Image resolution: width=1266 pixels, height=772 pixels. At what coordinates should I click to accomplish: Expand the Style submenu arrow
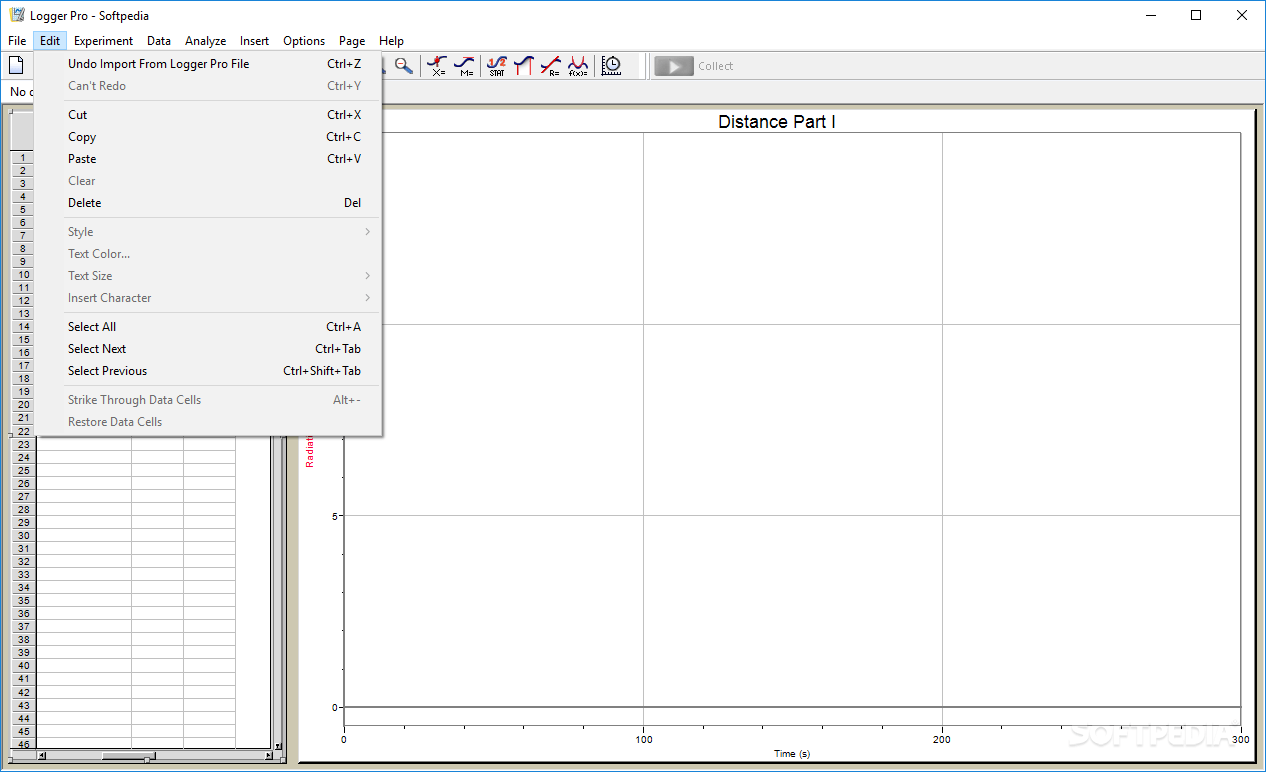click(367, 232)
